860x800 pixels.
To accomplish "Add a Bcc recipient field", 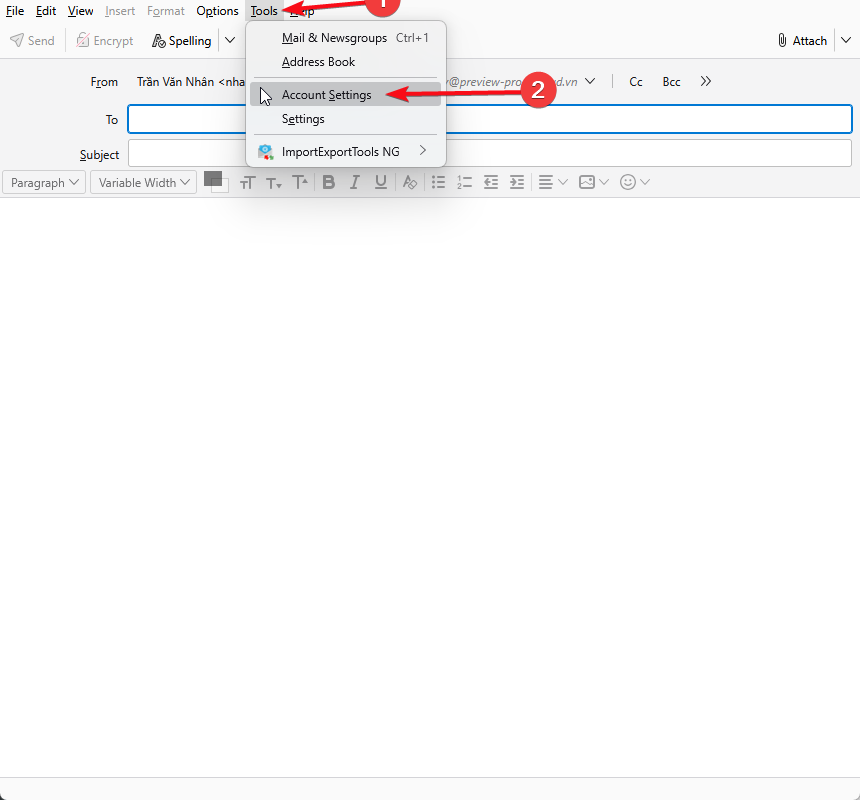I will point(671,82).
